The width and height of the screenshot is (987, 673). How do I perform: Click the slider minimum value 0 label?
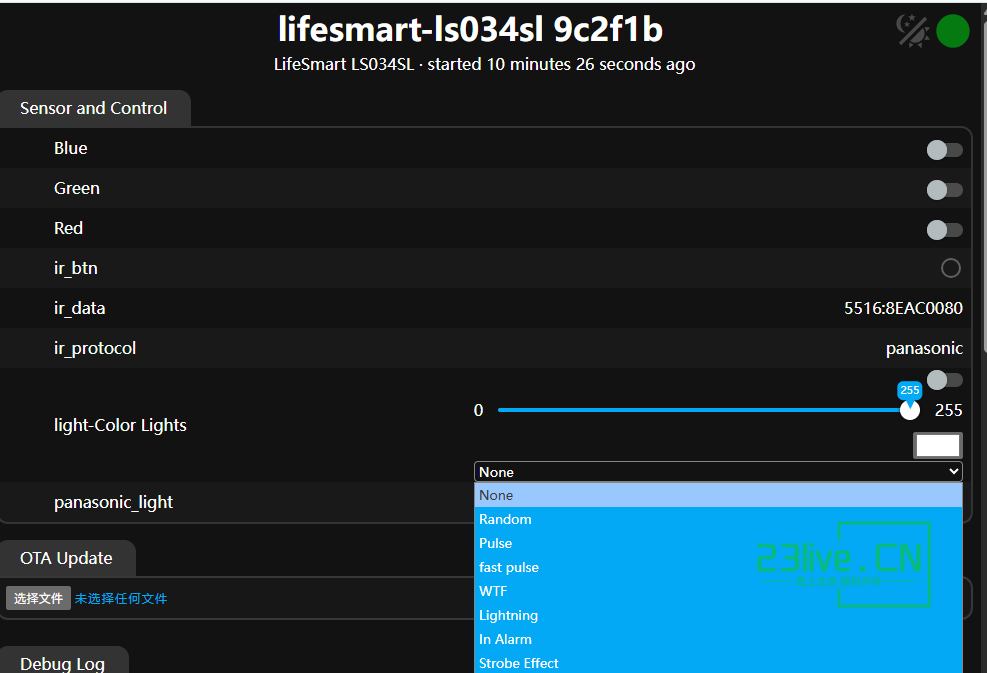pos(478,410)
